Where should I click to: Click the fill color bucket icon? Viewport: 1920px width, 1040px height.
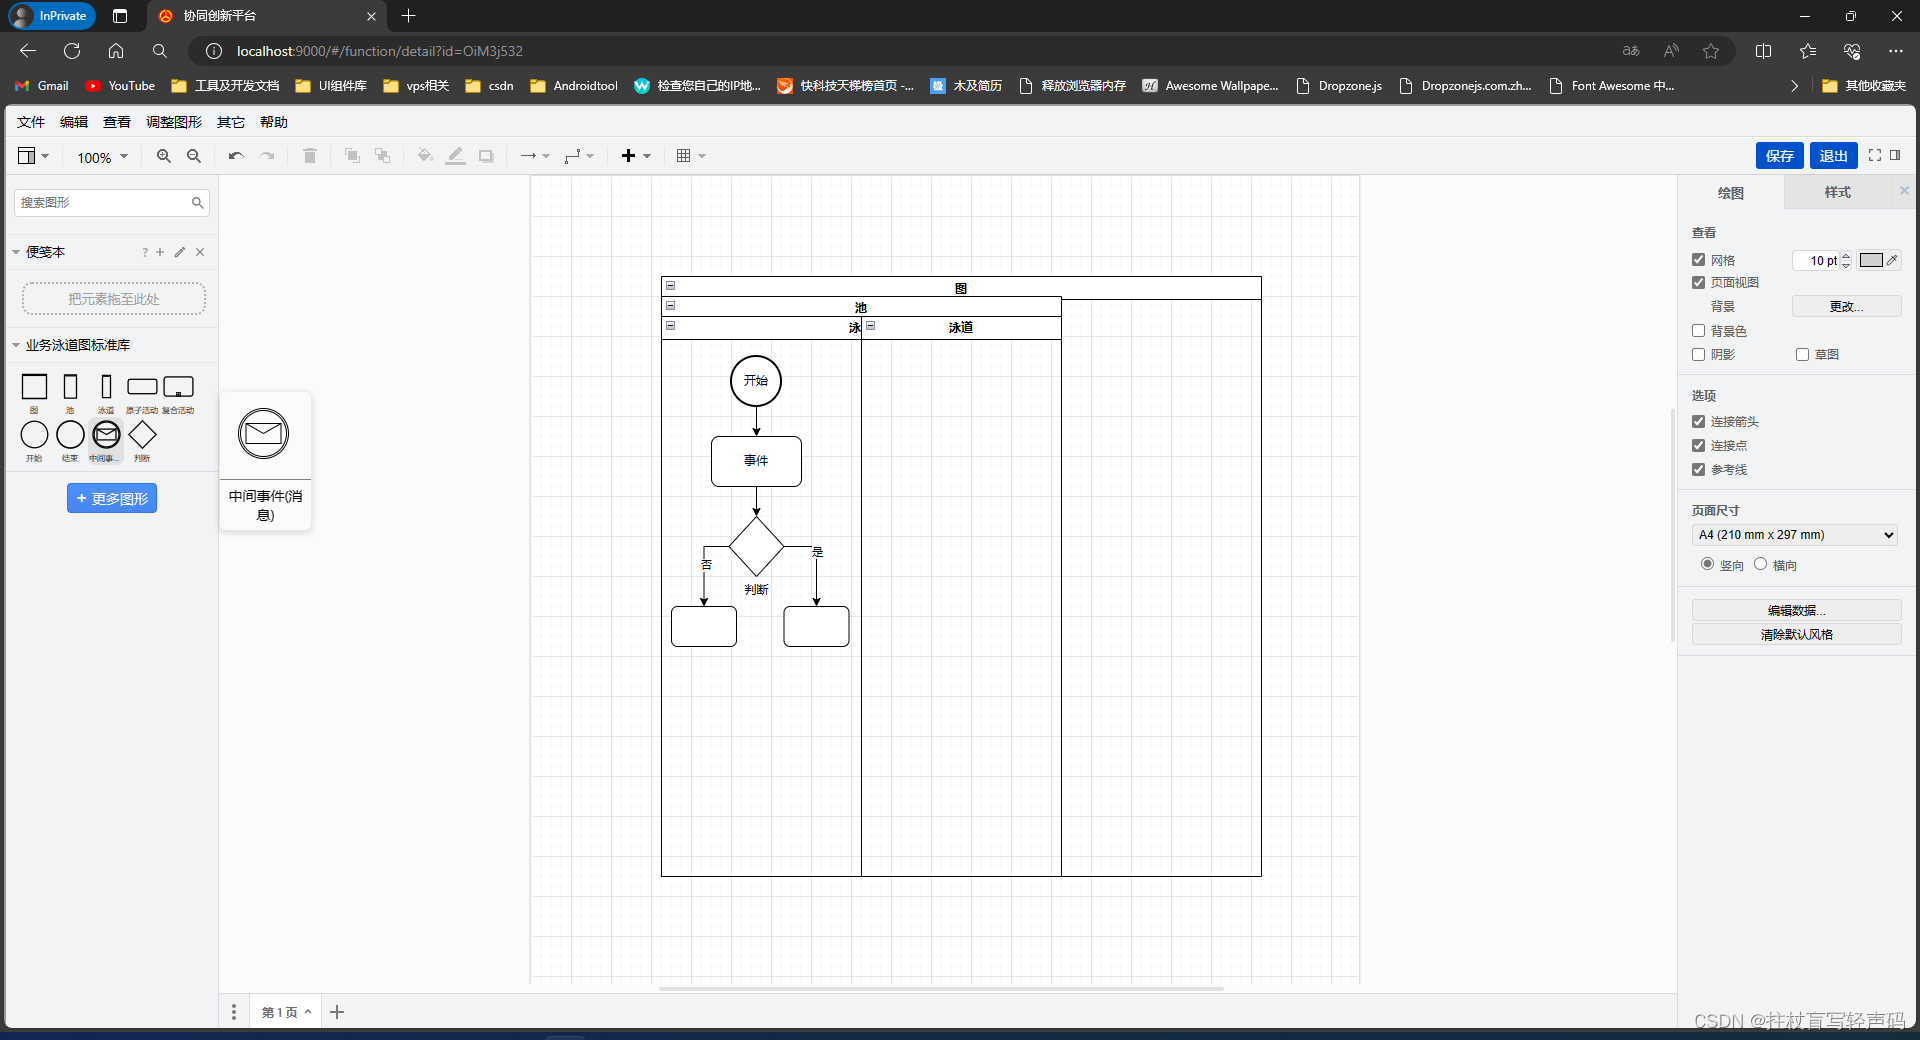pyautogui.click(x=425, y=156)
